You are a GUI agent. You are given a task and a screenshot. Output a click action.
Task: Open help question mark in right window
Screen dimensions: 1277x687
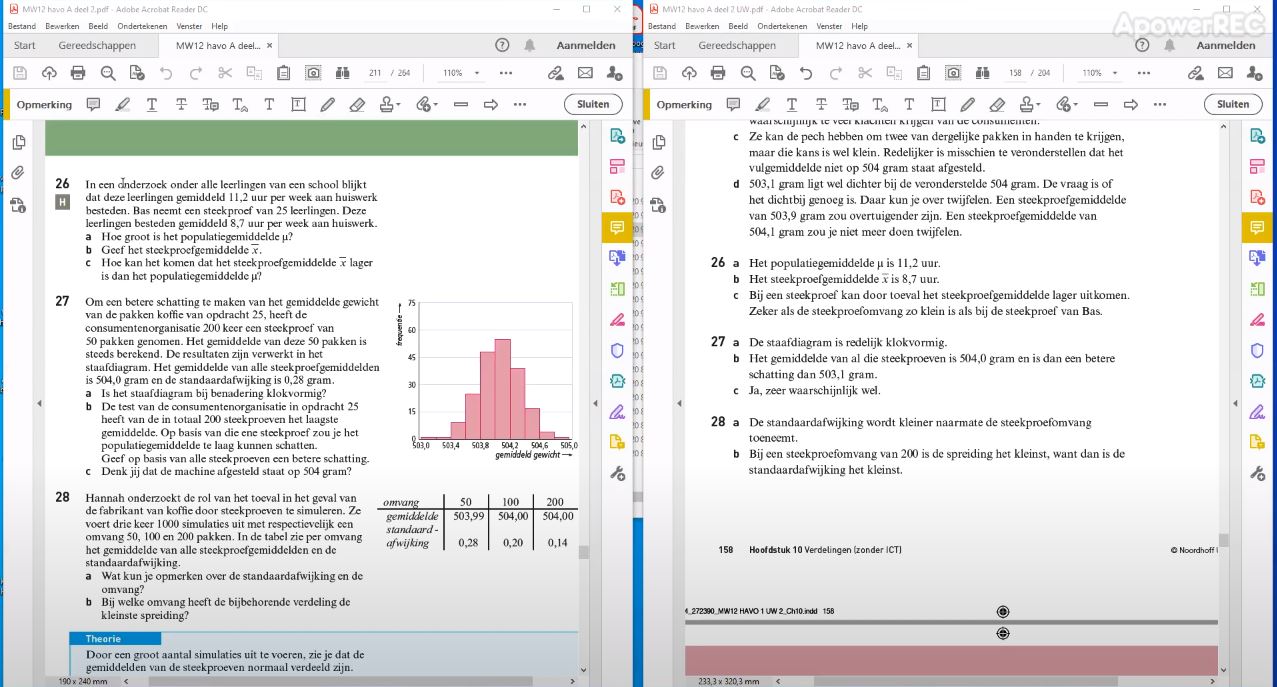pyautogui.click(x=1142, y=45)
